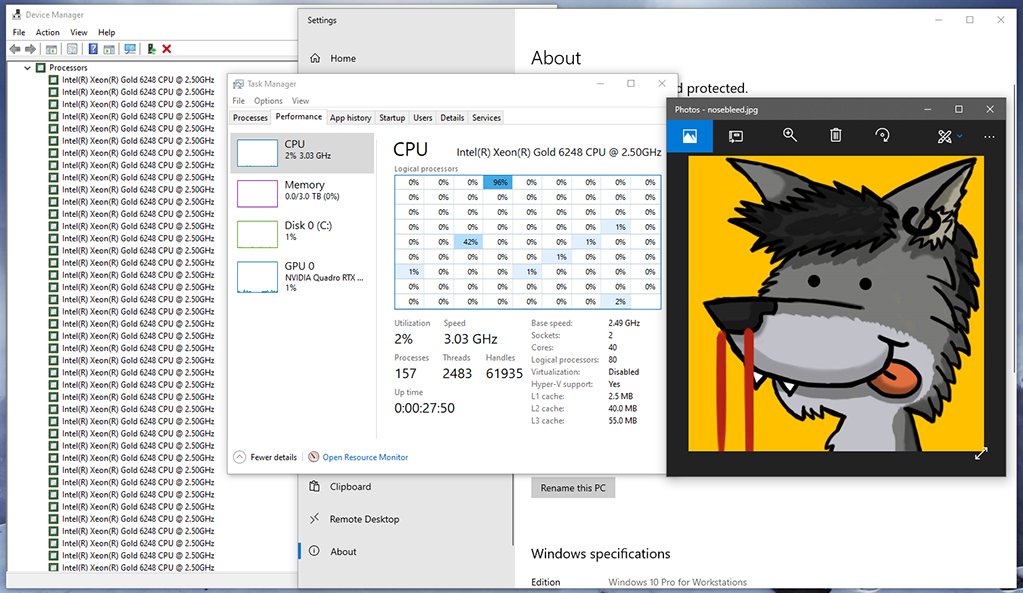
Task: Click the Home icon in Settings
Action: (315, 58)
